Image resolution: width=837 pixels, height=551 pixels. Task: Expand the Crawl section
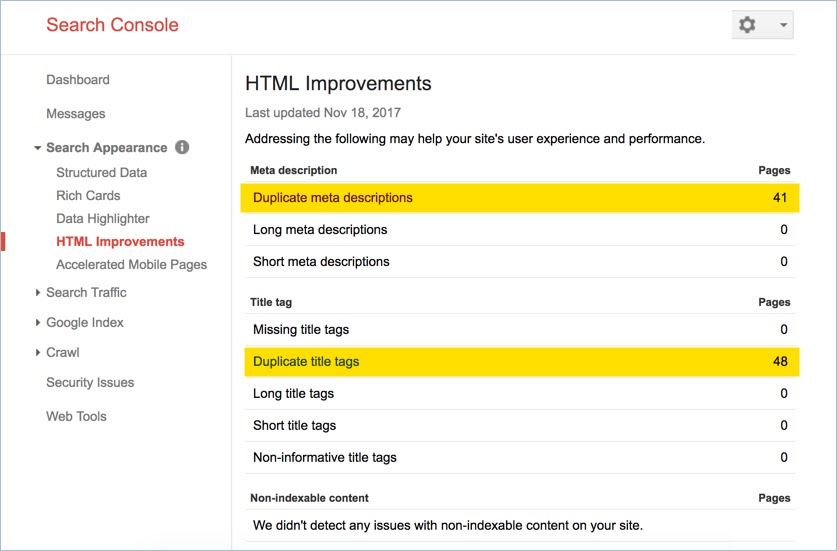tap(62, 352)
